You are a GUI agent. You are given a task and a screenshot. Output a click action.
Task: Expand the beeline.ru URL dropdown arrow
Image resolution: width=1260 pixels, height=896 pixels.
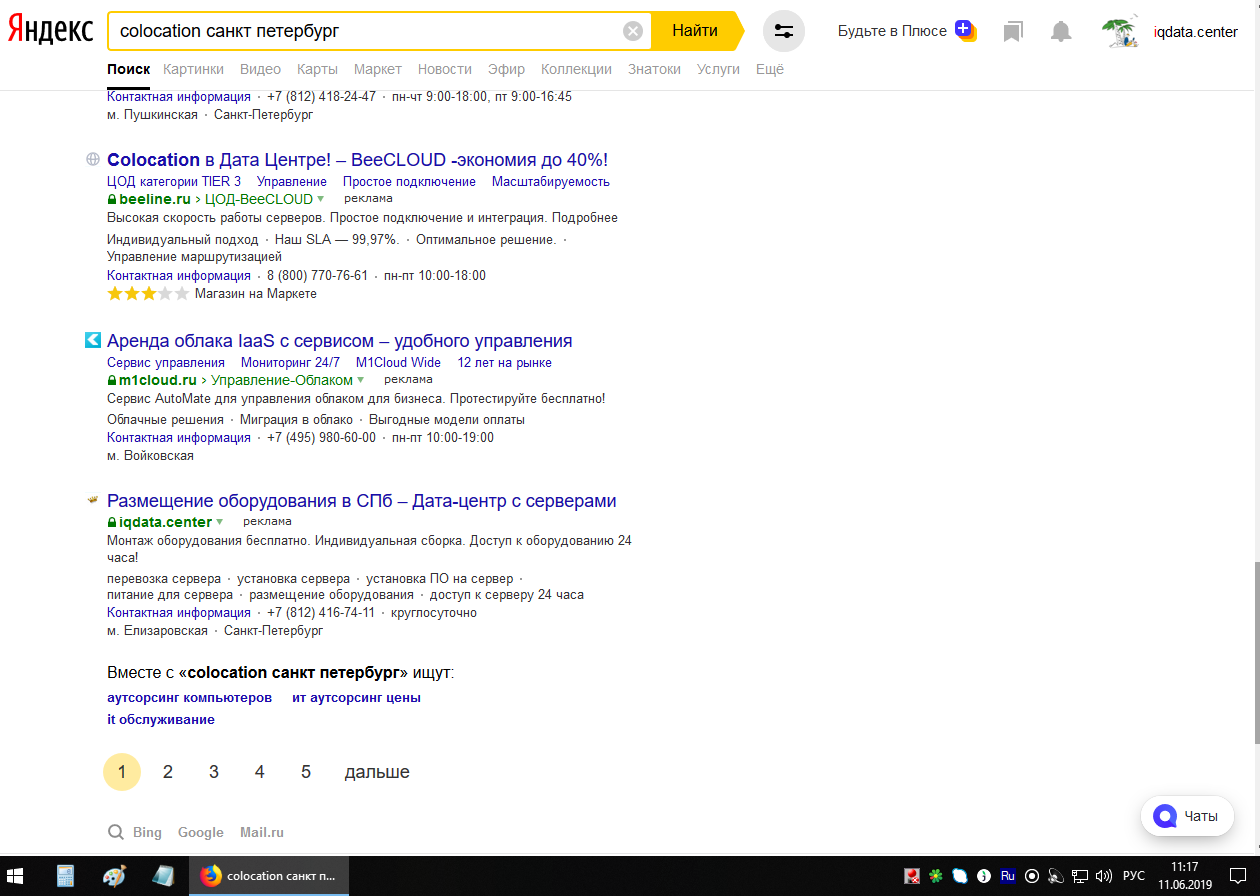pyautogui.click(x=321, y=199)
